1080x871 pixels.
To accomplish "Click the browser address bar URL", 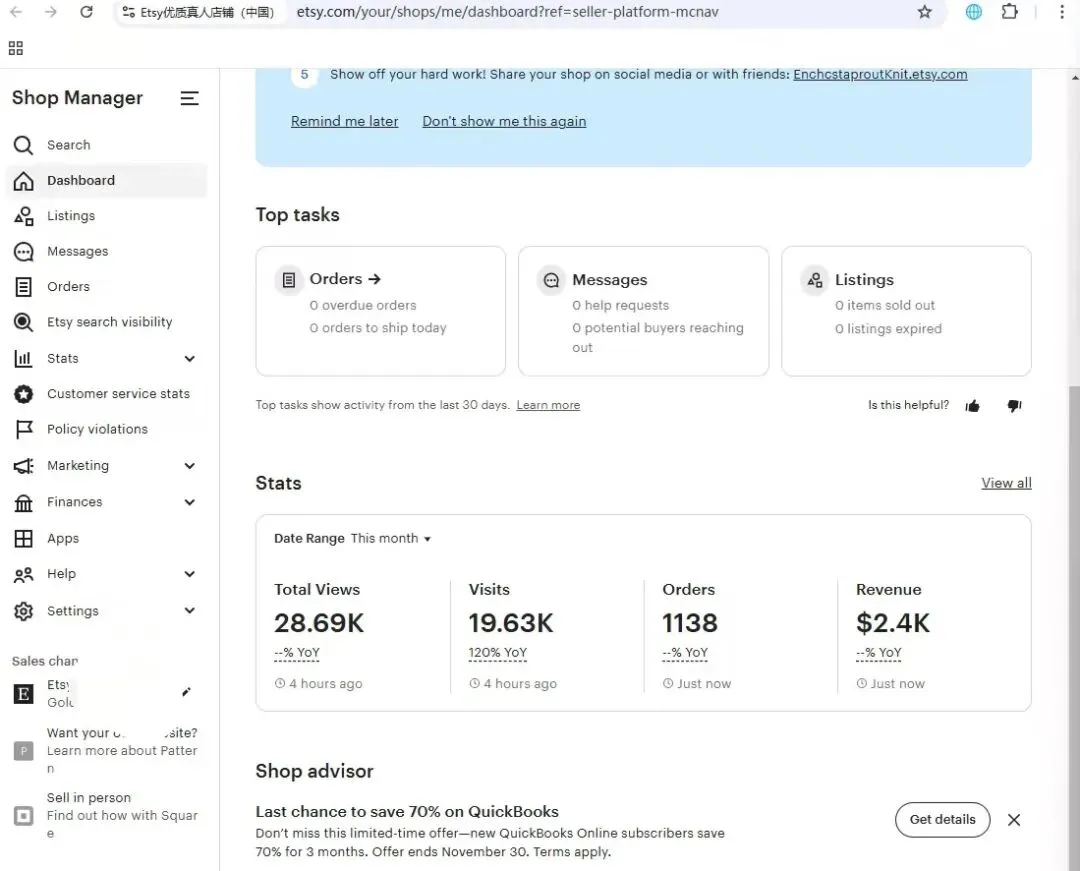I will (x=507, y=12).
